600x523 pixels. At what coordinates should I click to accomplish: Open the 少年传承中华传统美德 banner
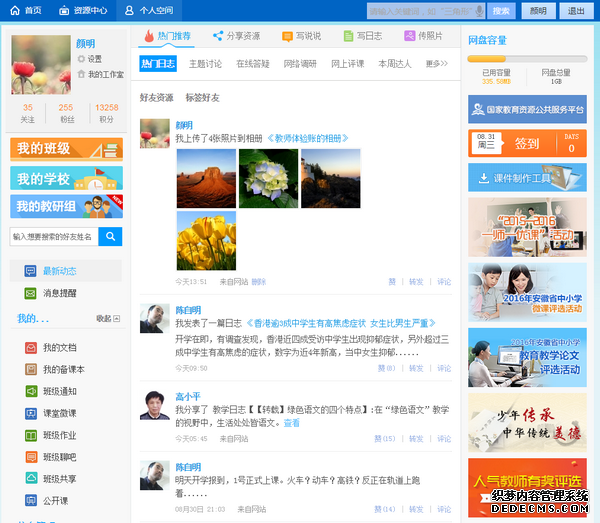pos(527,422)
